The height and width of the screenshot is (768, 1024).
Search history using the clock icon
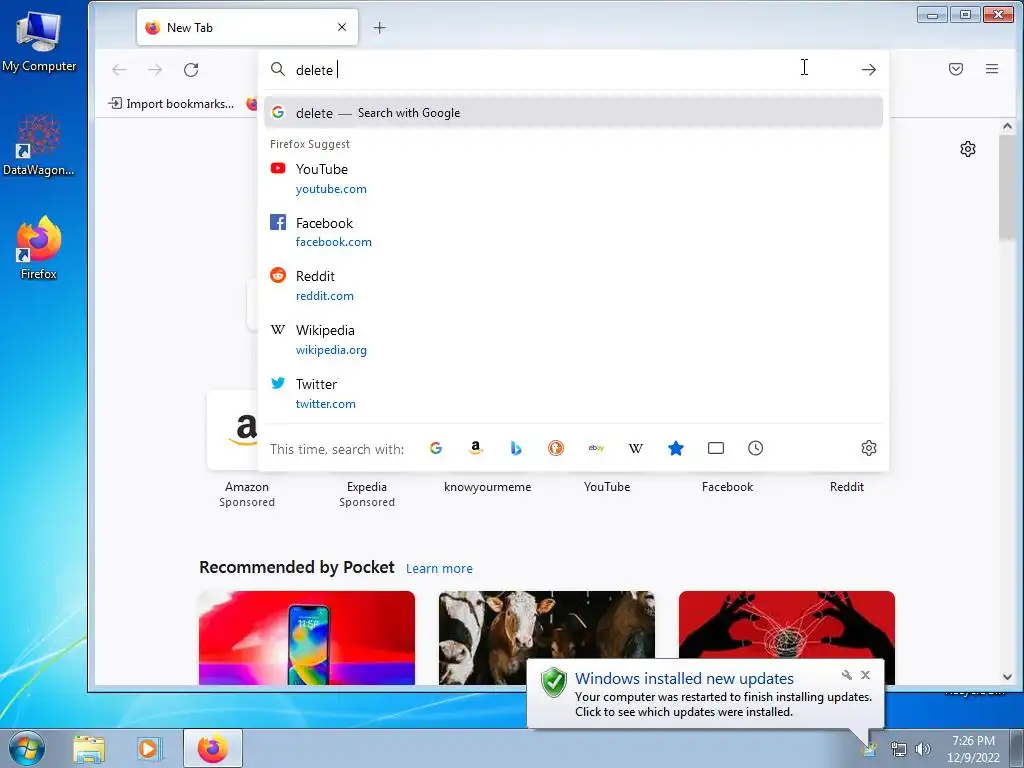click(756, 448)
